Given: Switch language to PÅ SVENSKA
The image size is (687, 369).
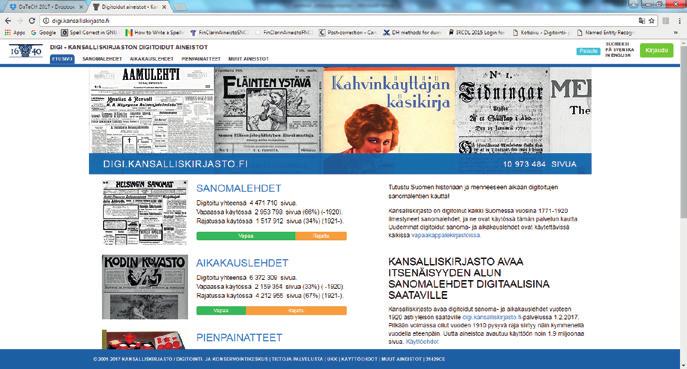Looking at the screenshot, I should (x=620, y=50).
